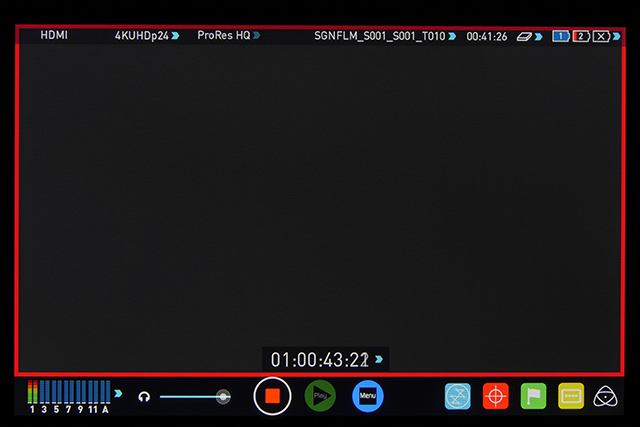
Task: Tap the audio level meters
Action: point(69,396)
